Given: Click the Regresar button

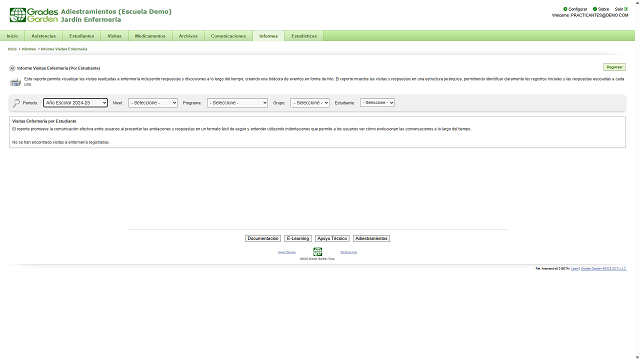Looking at the screenshot, I should (x=614, y=67).
